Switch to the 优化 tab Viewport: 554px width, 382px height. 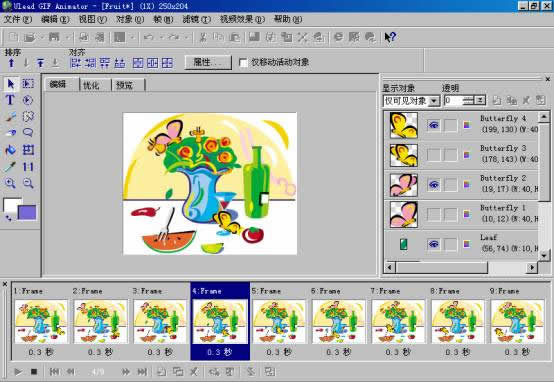(x=95, y=85)
